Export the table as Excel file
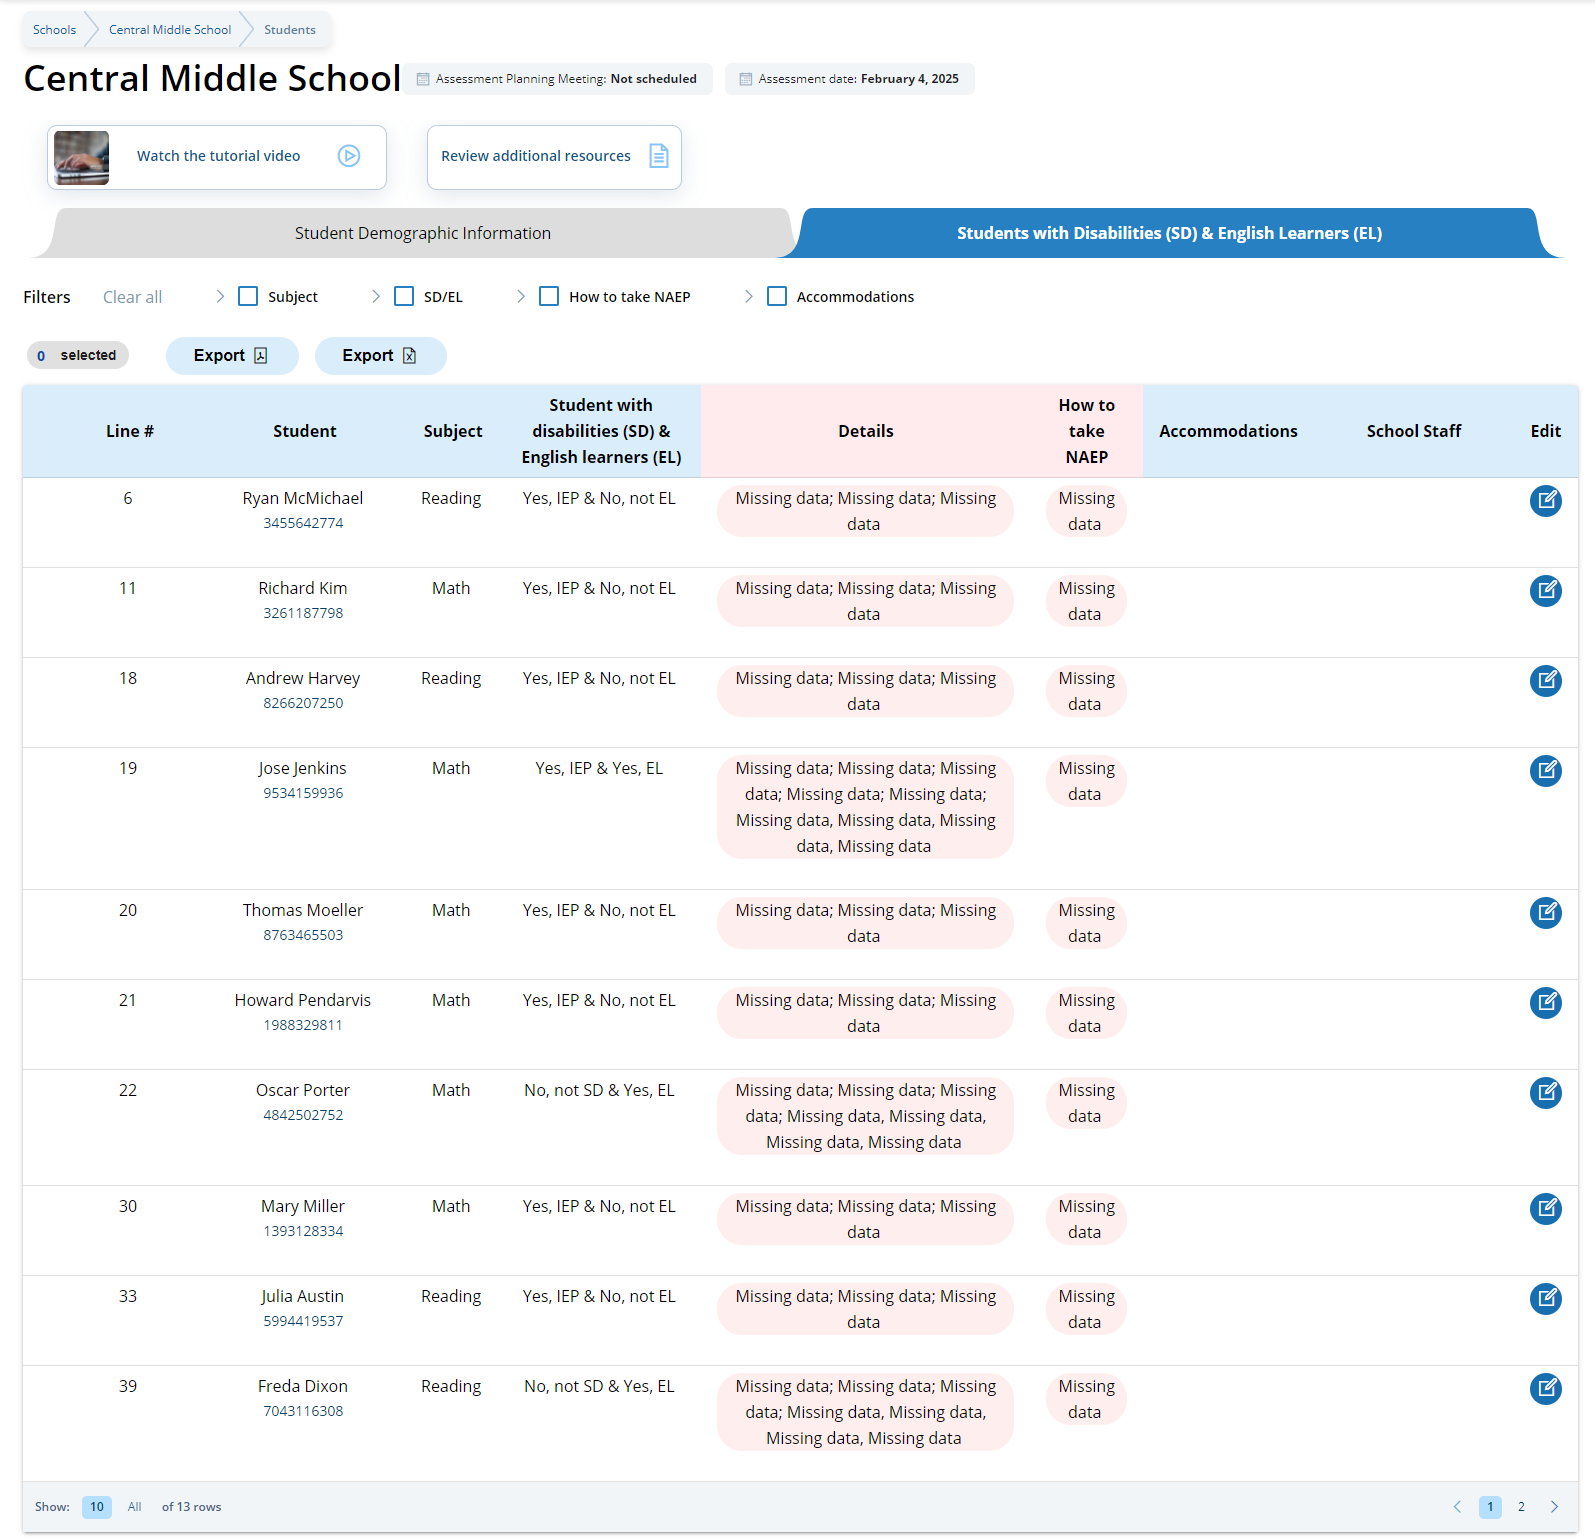The width and height of the screenshot is (1595, 1539). (x=380, y=356)
